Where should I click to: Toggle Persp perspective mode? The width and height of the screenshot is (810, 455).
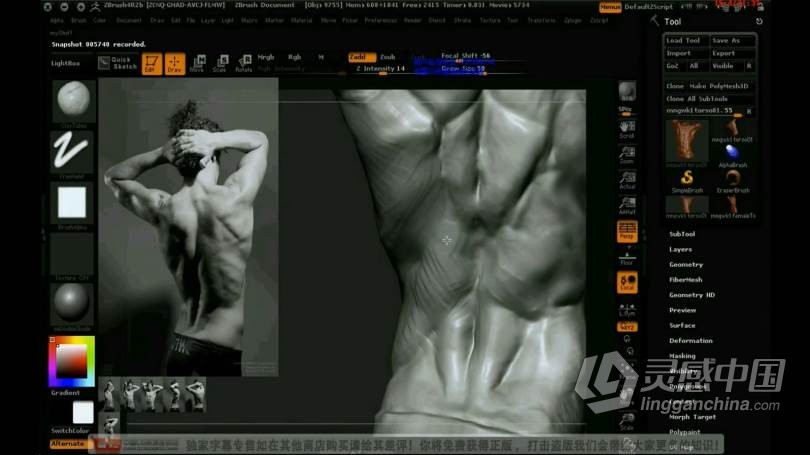[x=627, y=231]
